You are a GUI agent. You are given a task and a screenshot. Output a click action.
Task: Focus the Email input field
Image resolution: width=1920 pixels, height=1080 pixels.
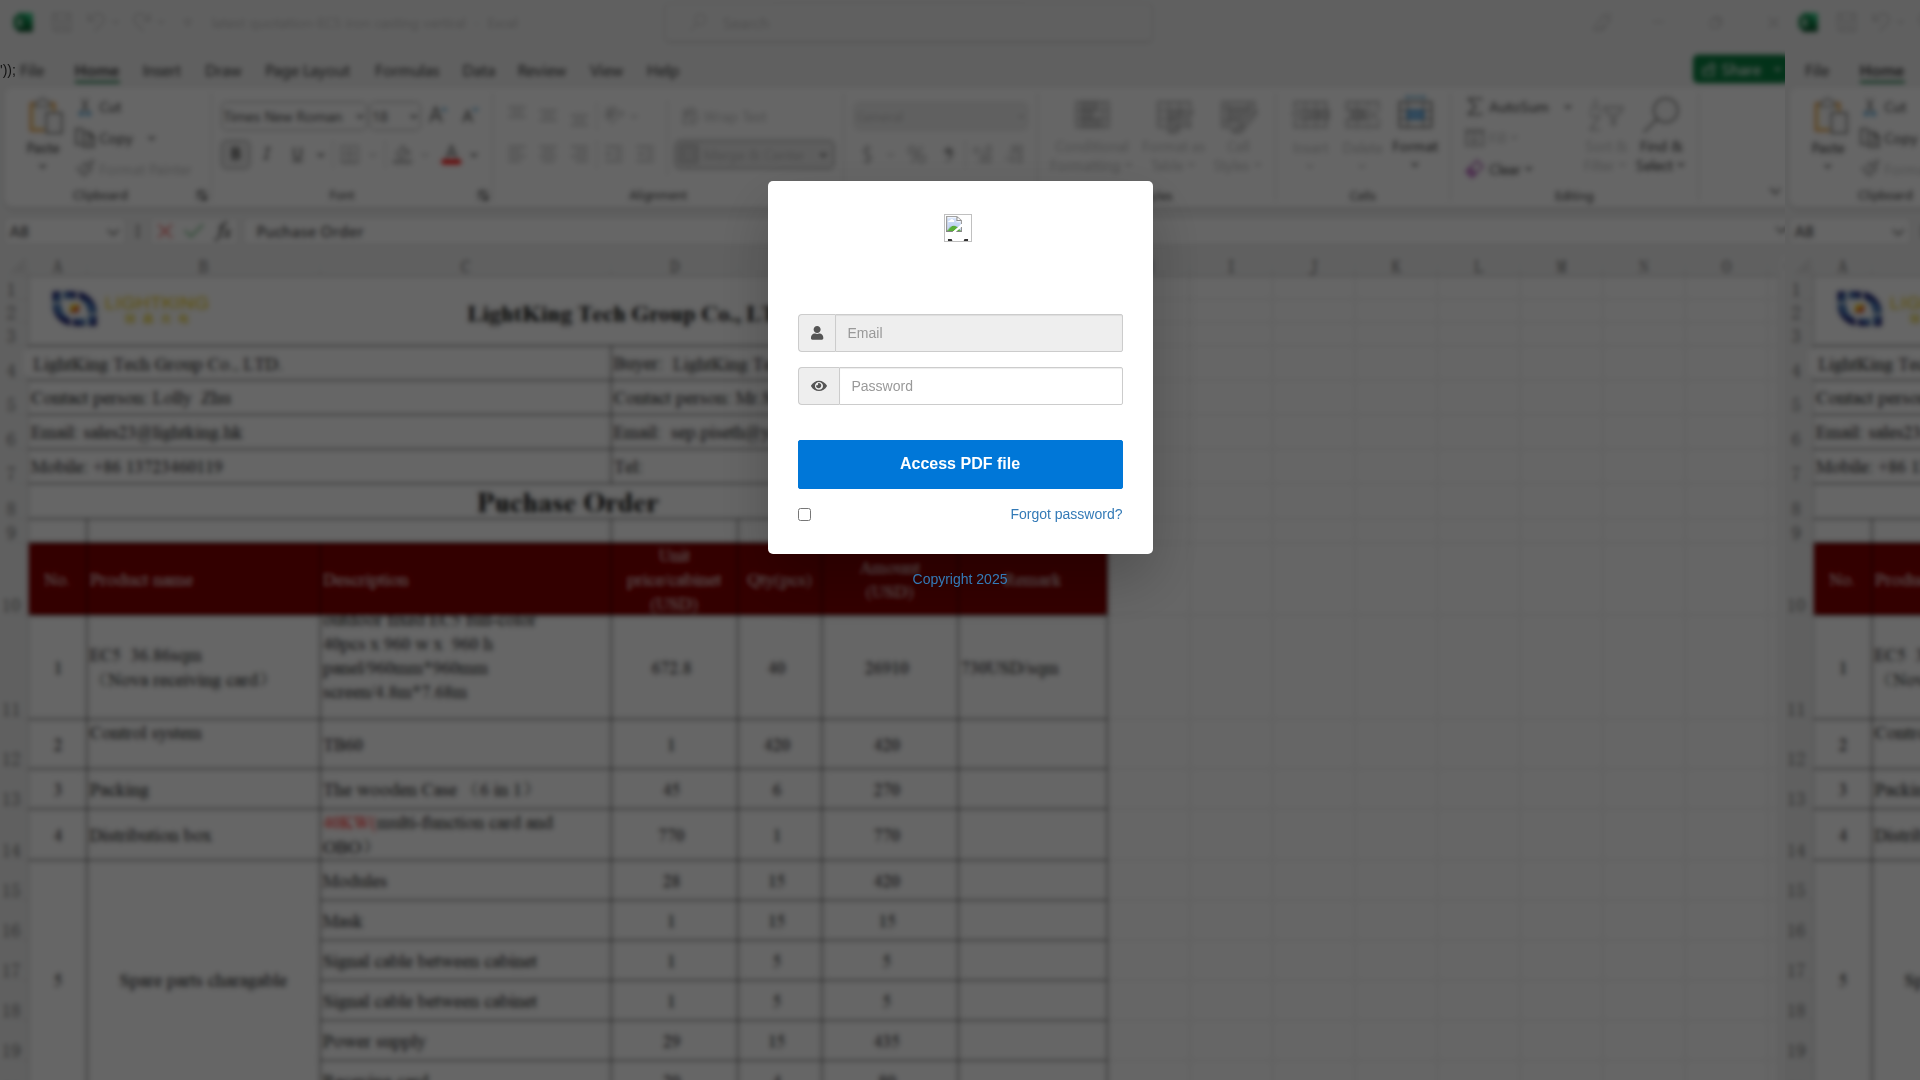[x=979, y=333]
